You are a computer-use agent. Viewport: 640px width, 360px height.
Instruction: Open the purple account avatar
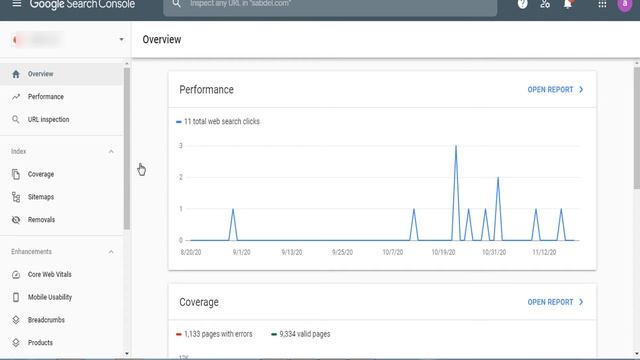point(624,4)
